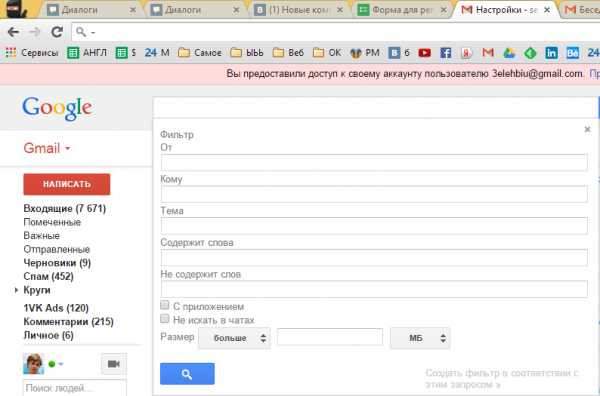Open the Yandex bookmark

[x=466, y=53]
